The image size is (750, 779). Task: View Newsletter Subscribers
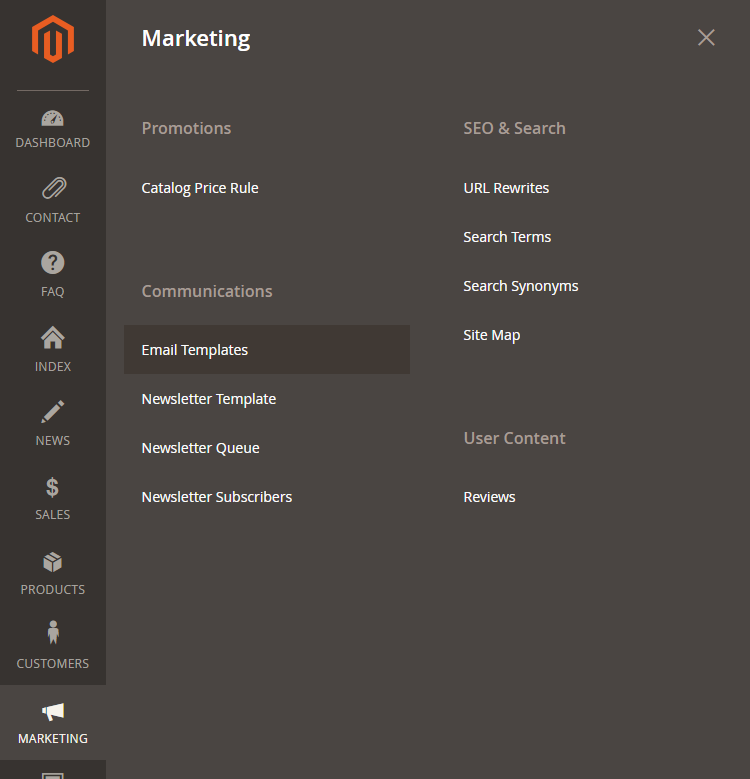[217, 497]
